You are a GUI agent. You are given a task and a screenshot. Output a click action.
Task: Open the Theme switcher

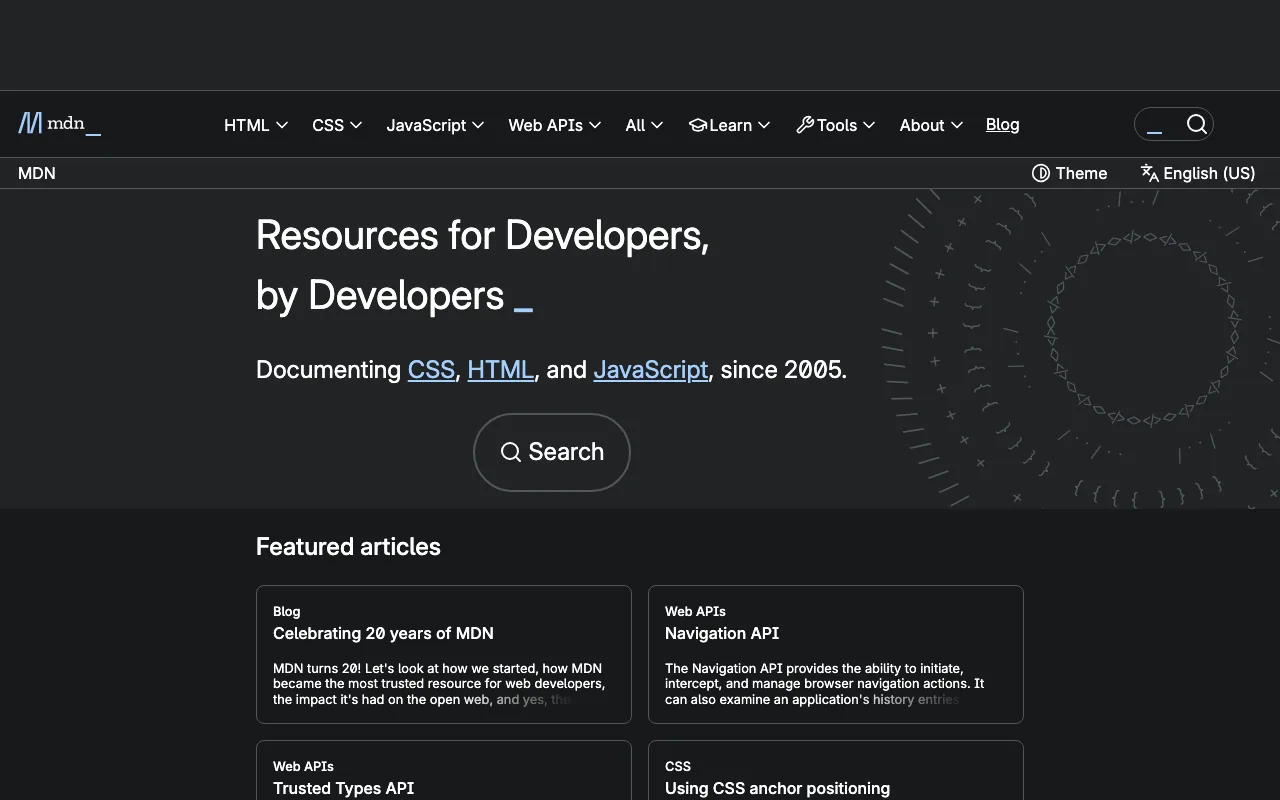(x=1069, y=173)
